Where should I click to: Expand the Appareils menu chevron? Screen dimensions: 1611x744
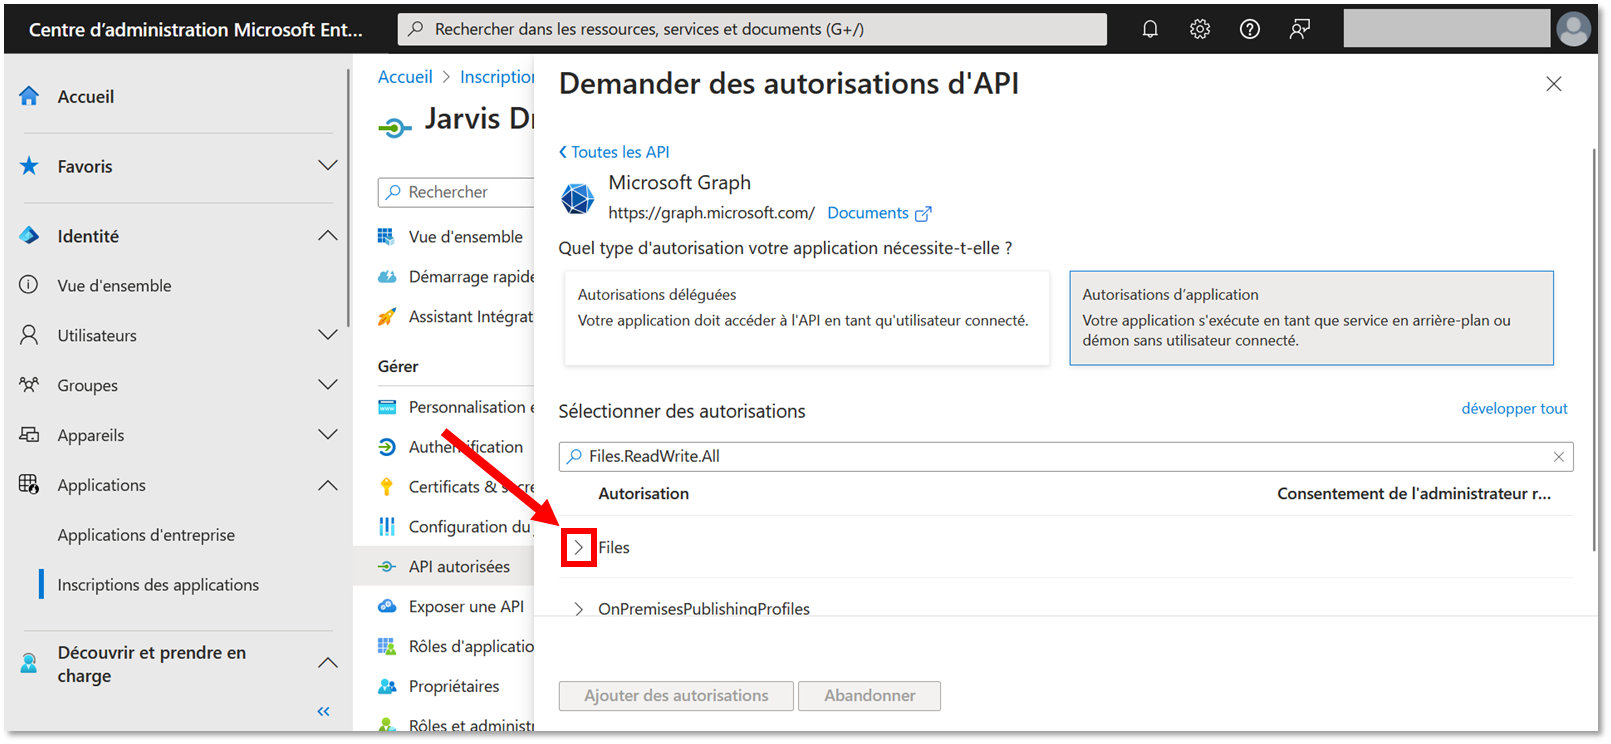(x=327, y=434)
